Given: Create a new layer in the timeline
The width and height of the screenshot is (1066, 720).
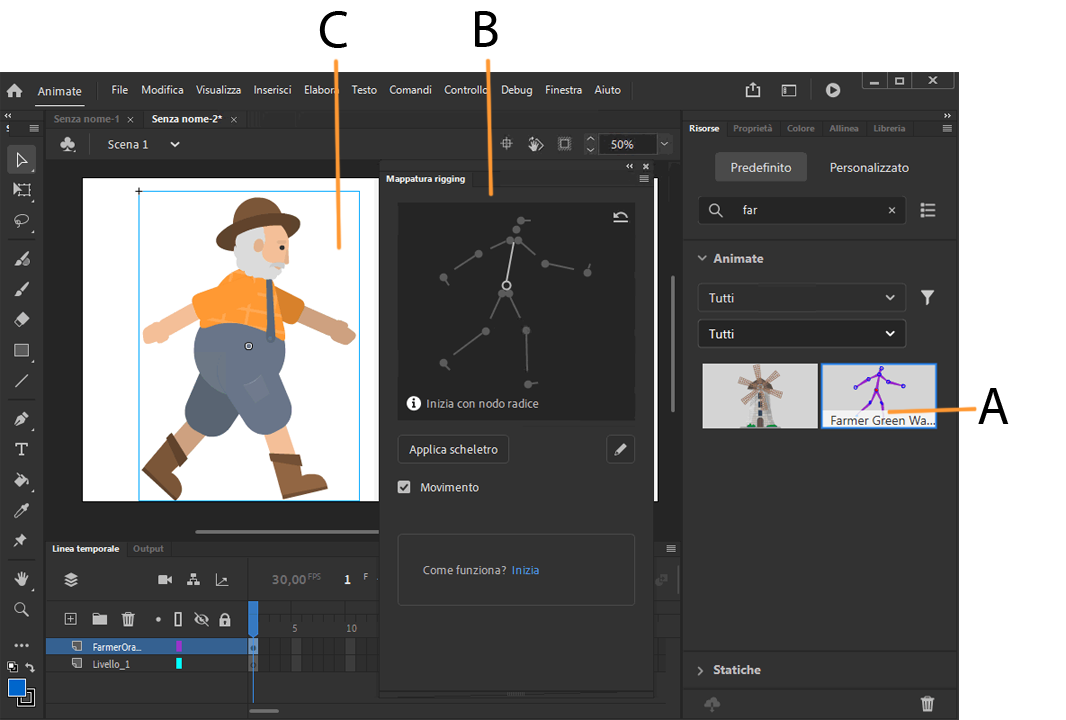Looking at the screenshot, I should pos(69,619).
